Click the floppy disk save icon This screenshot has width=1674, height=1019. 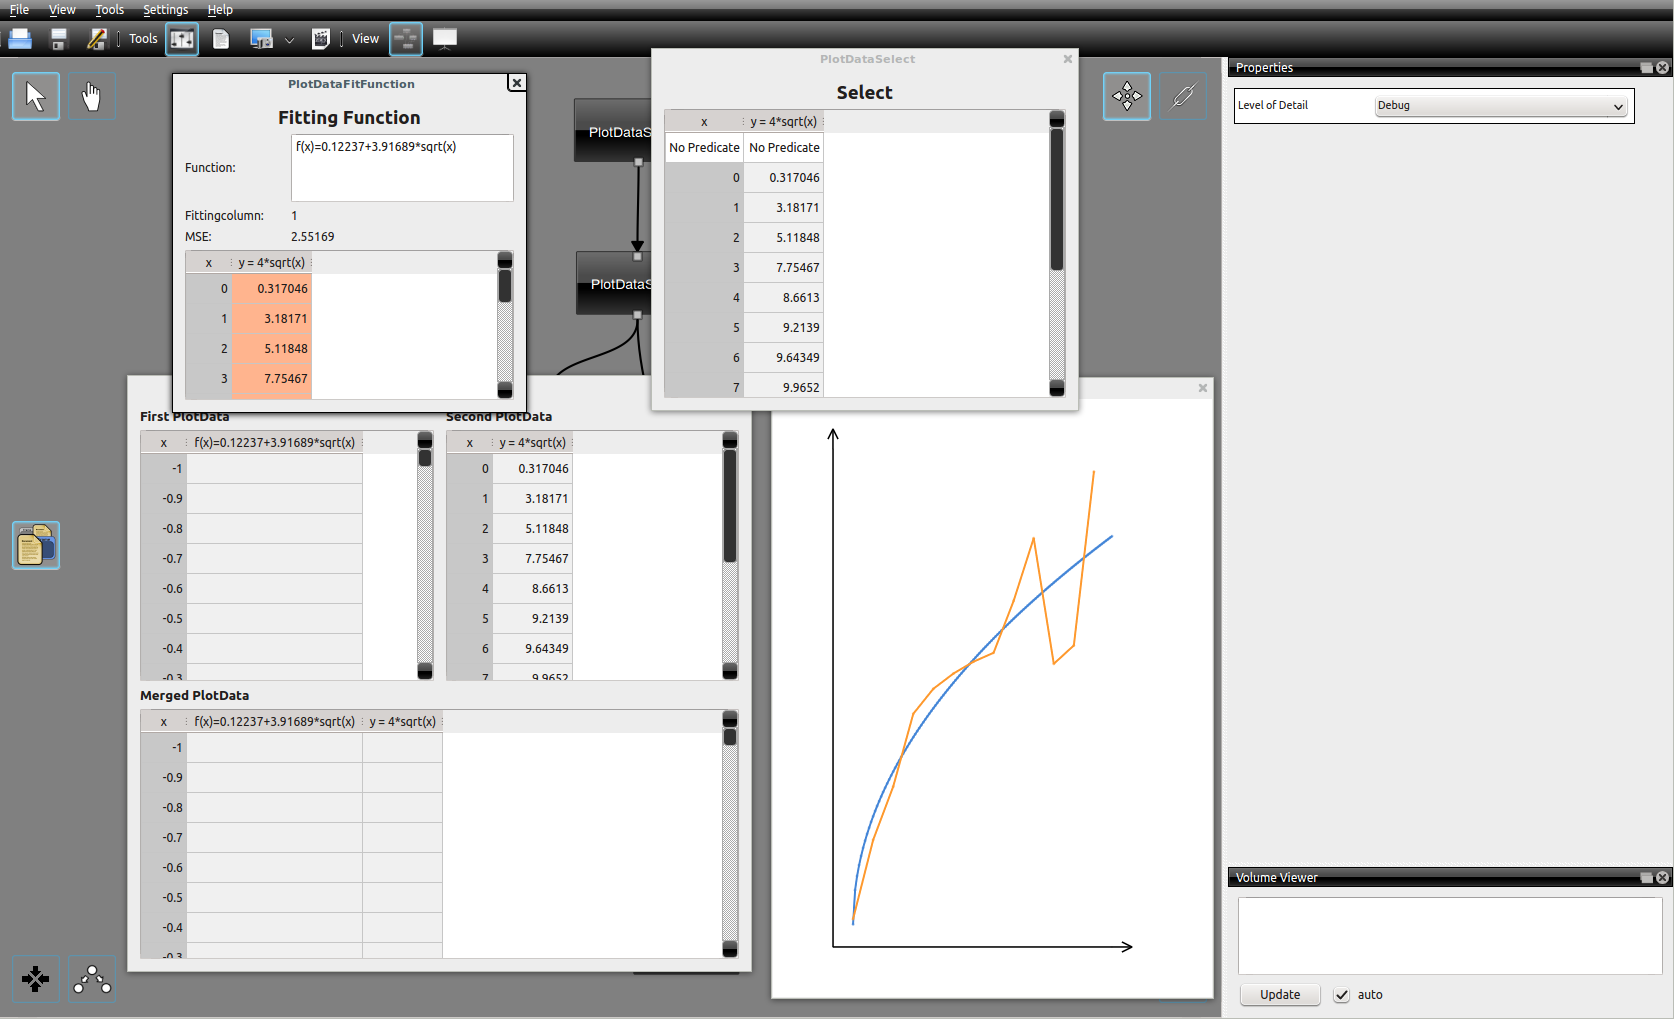pyautogui.click(x=59, y=39)
